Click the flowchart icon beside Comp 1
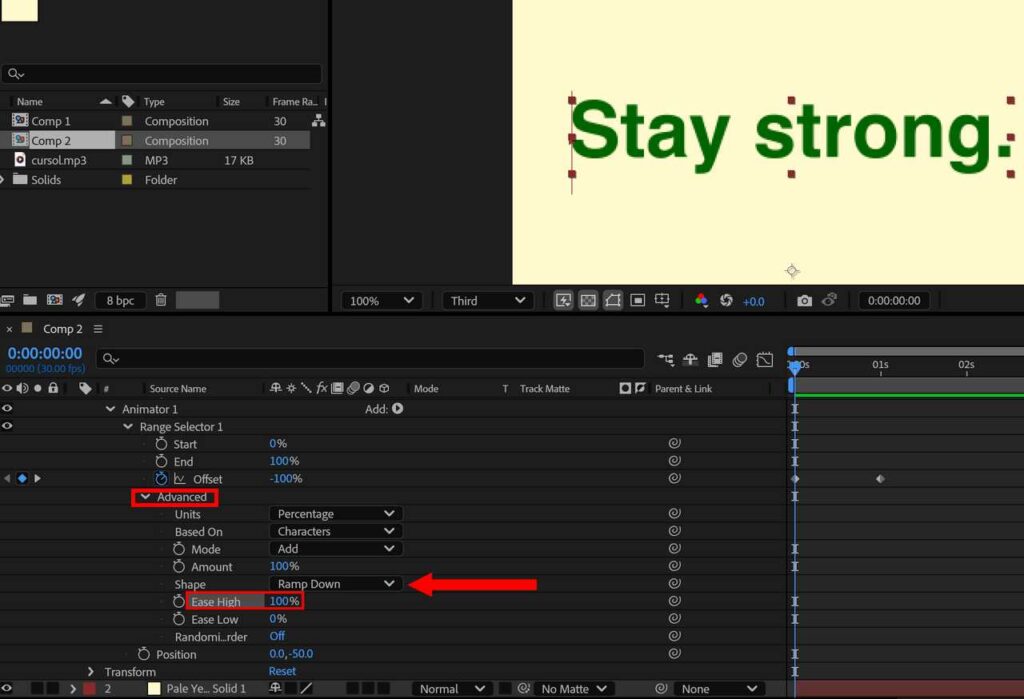This screenshot has width=1024, height=699. coord(318,120)
